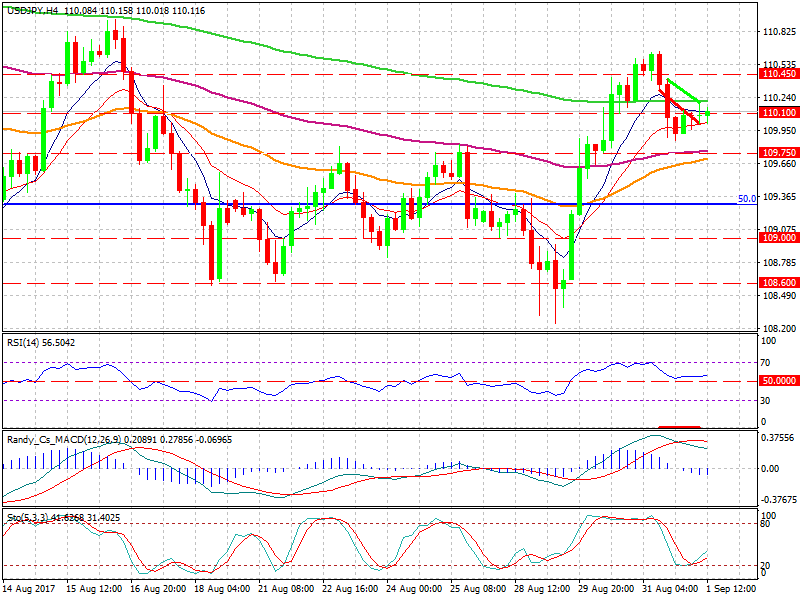Select the 110.100 red price level label
Viewport: 800px width, 600px height.
point(778,113)
